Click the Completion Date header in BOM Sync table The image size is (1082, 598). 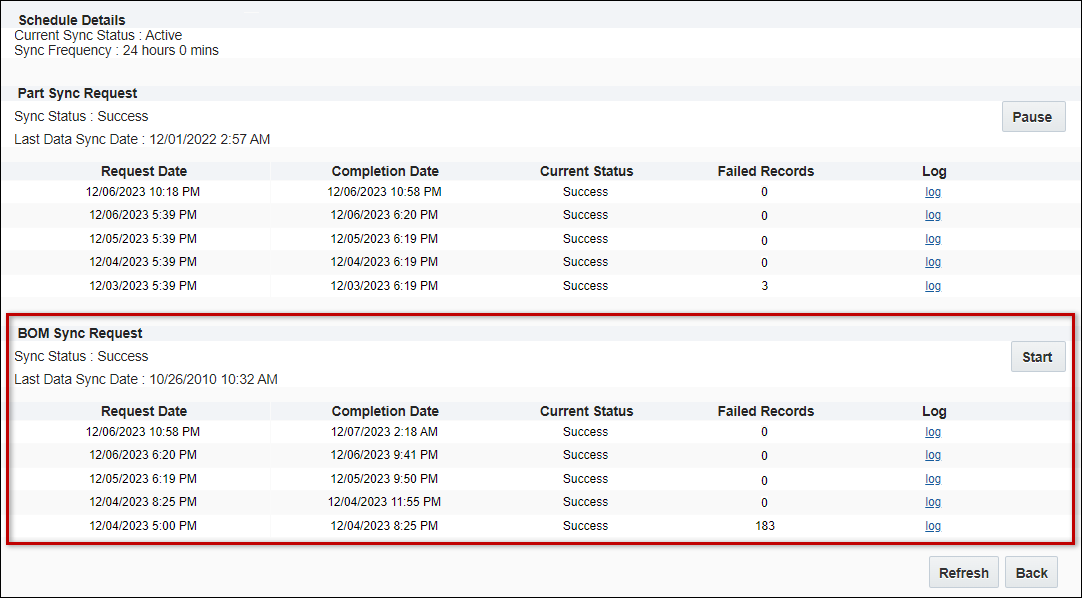[384, 411]
